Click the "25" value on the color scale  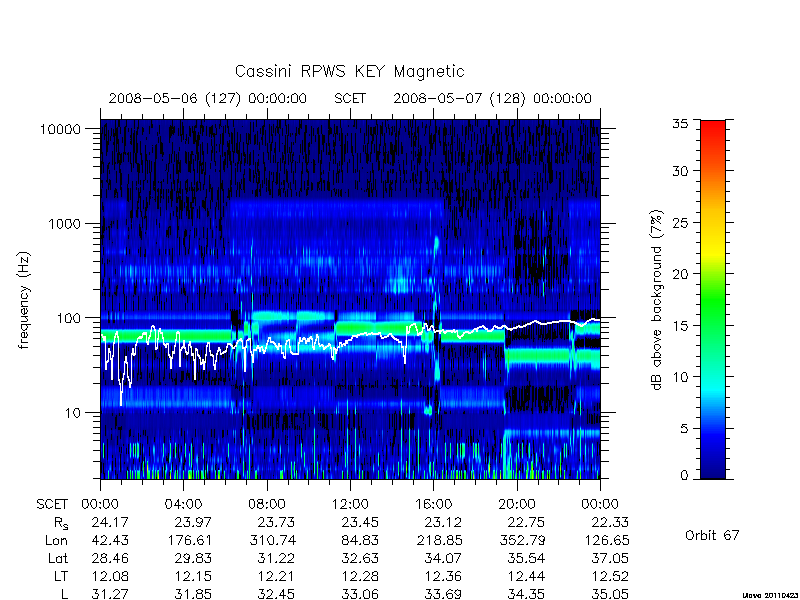[x=680, y=223]
